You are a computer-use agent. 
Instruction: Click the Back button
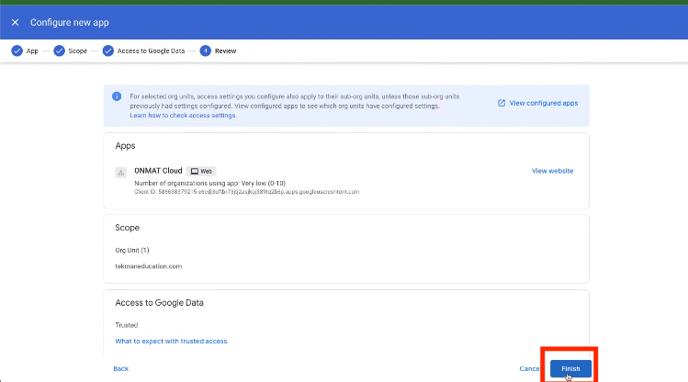point(121,368)
